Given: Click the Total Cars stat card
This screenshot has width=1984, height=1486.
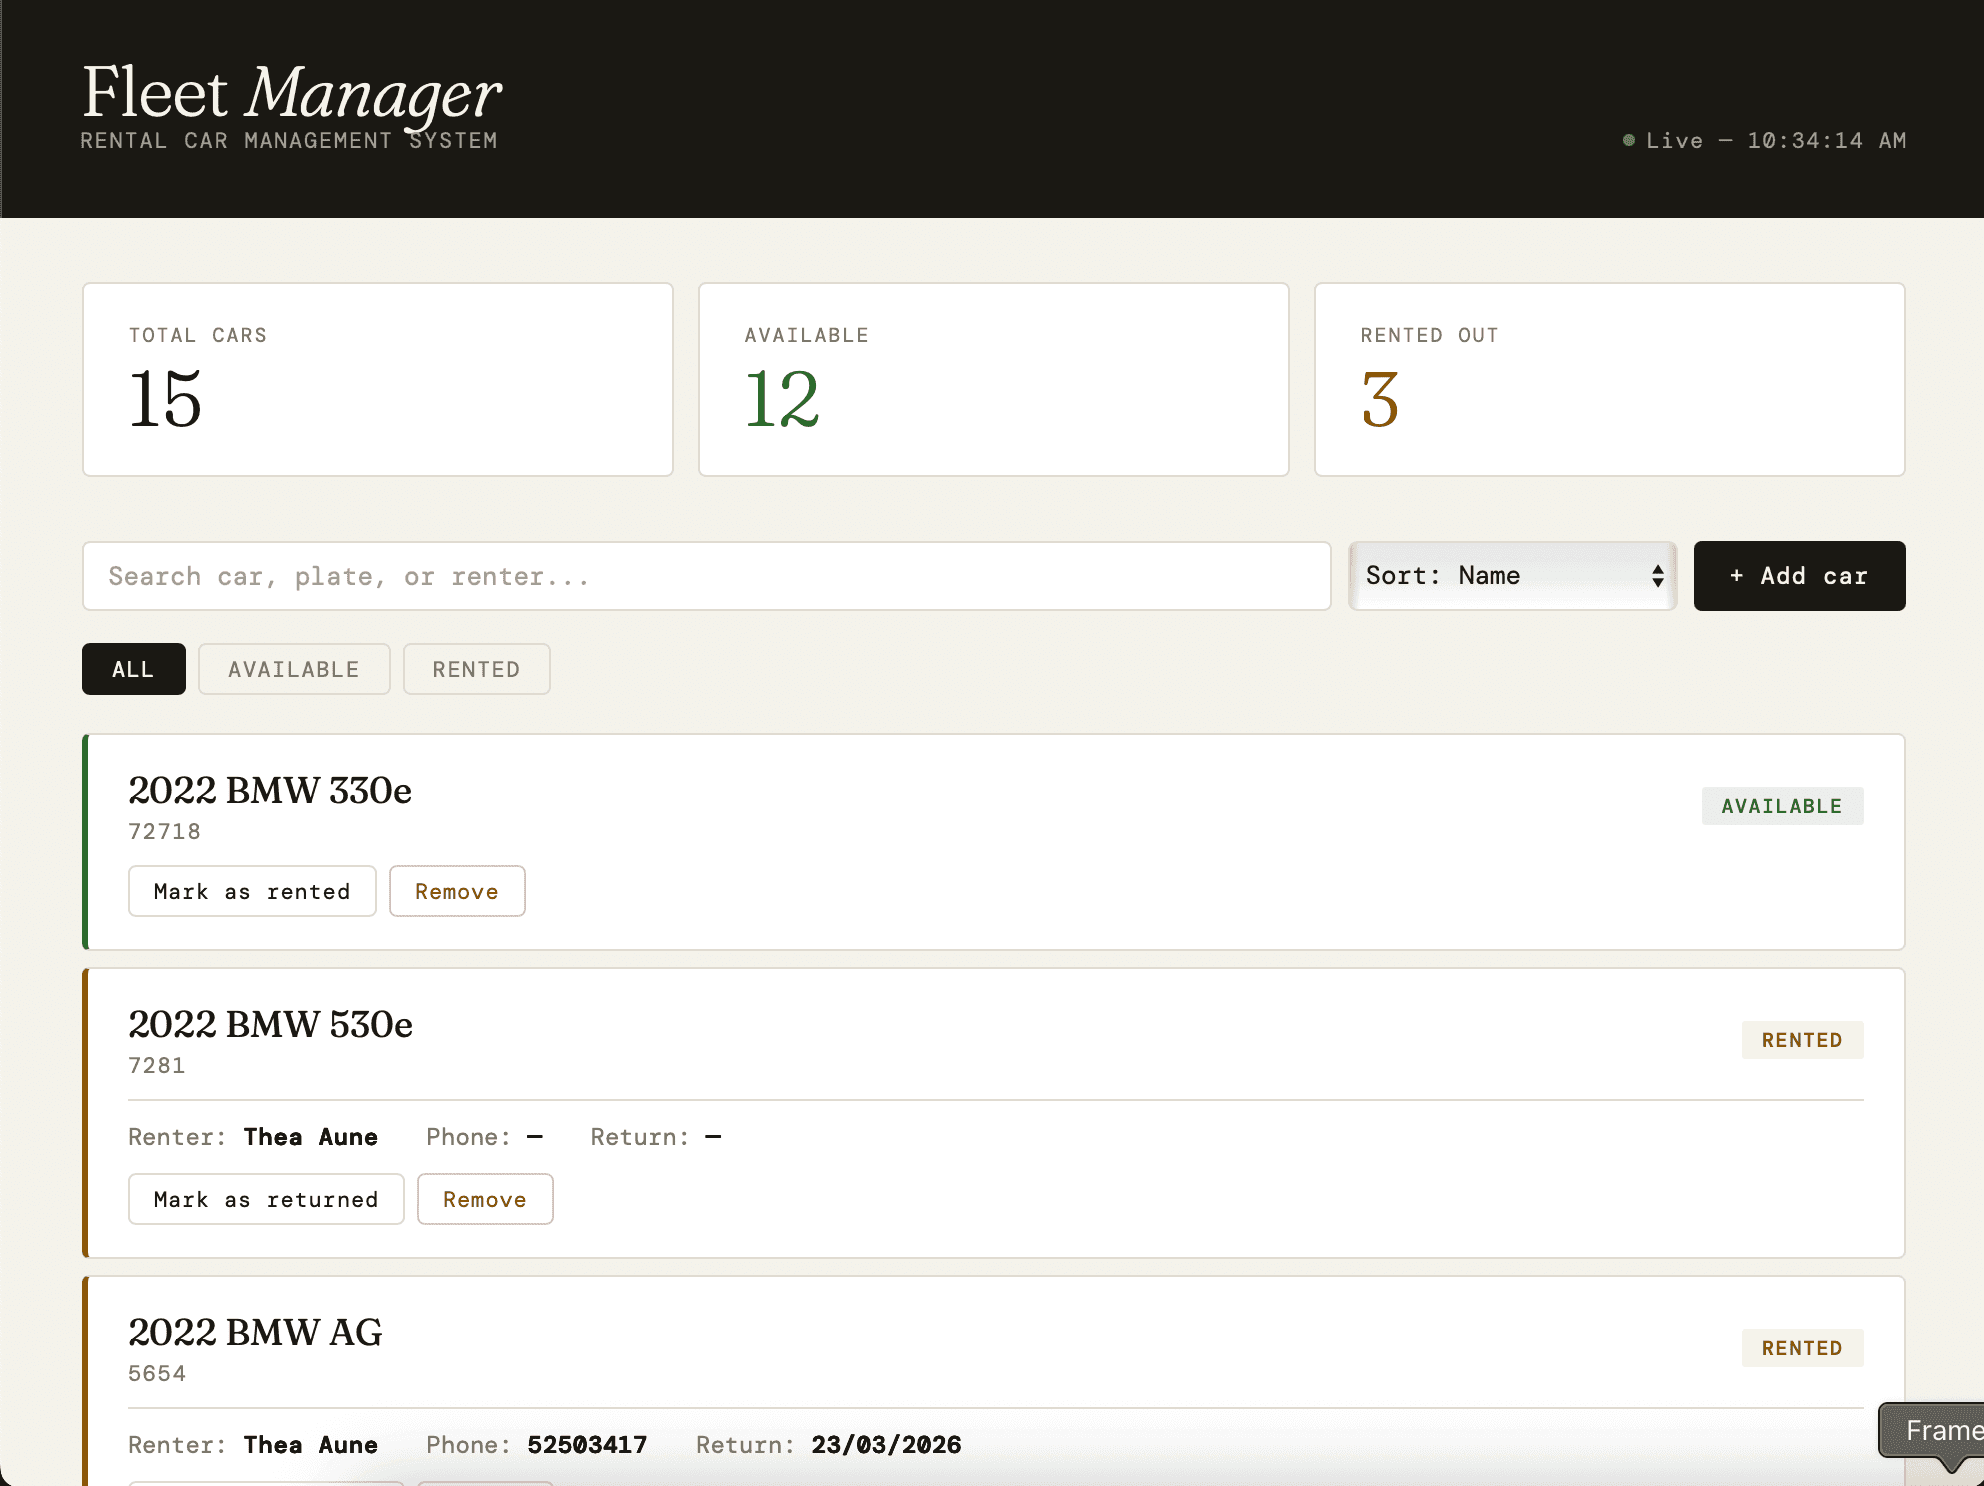Looking at the screenshot, I should pyautogui.click(x=378, y=380).
